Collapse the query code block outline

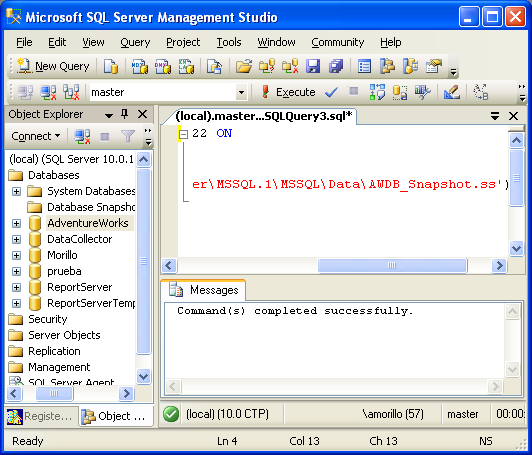pos(183,134)
